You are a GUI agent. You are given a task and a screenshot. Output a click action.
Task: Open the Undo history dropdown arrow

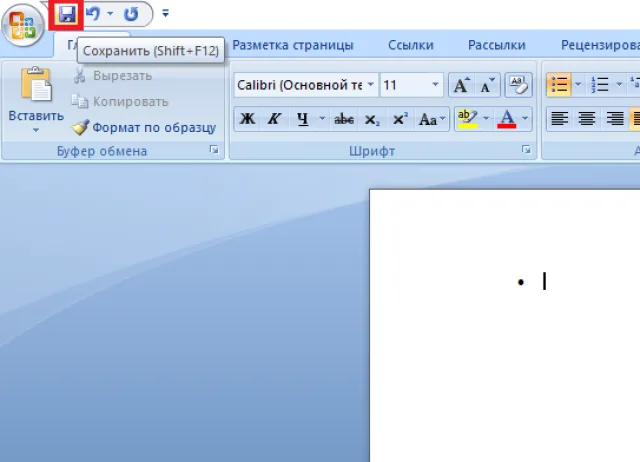pyautogui.click(x=110, y=13)
